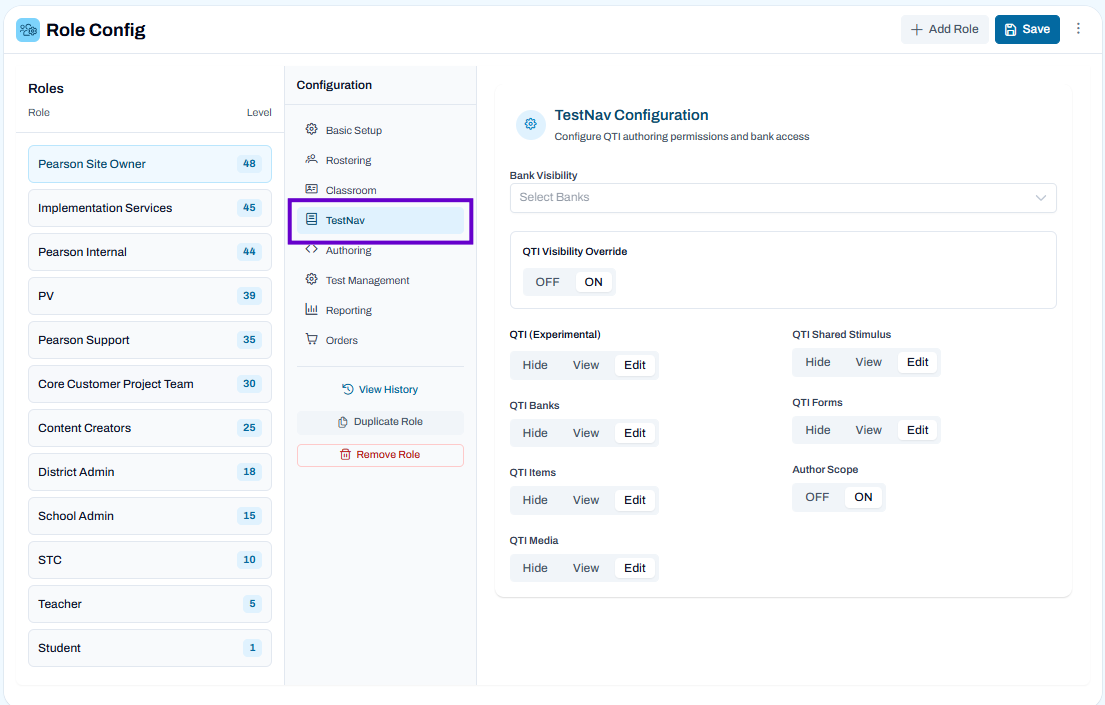1105x705 pixels.
Task: Select the Student role
Action: (x=149, y=648)
